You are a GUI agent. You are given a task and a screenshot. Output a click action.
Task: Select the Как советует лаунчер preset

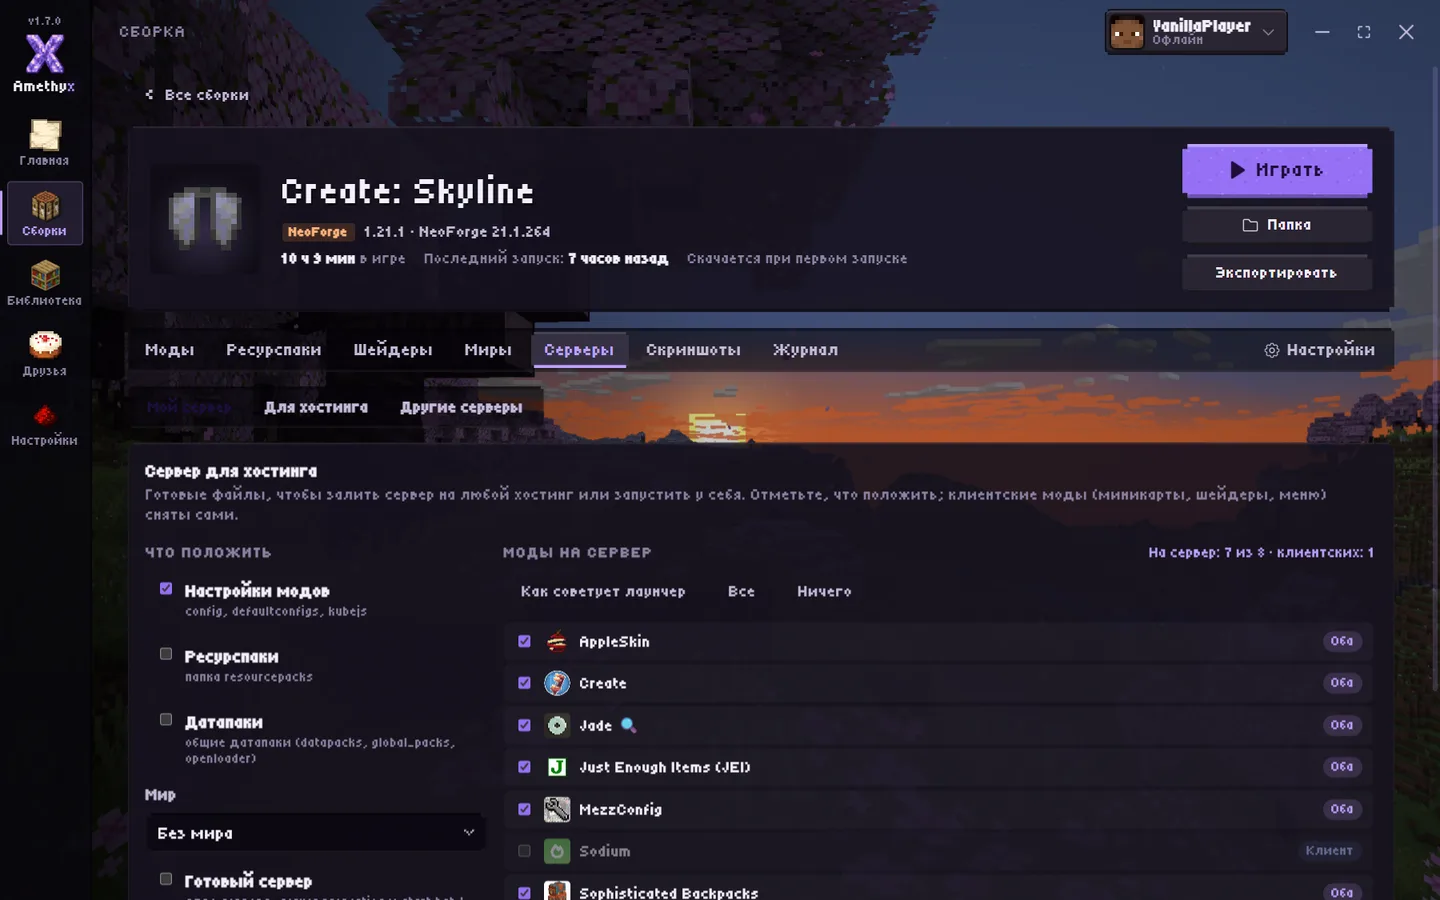[603, 592]
